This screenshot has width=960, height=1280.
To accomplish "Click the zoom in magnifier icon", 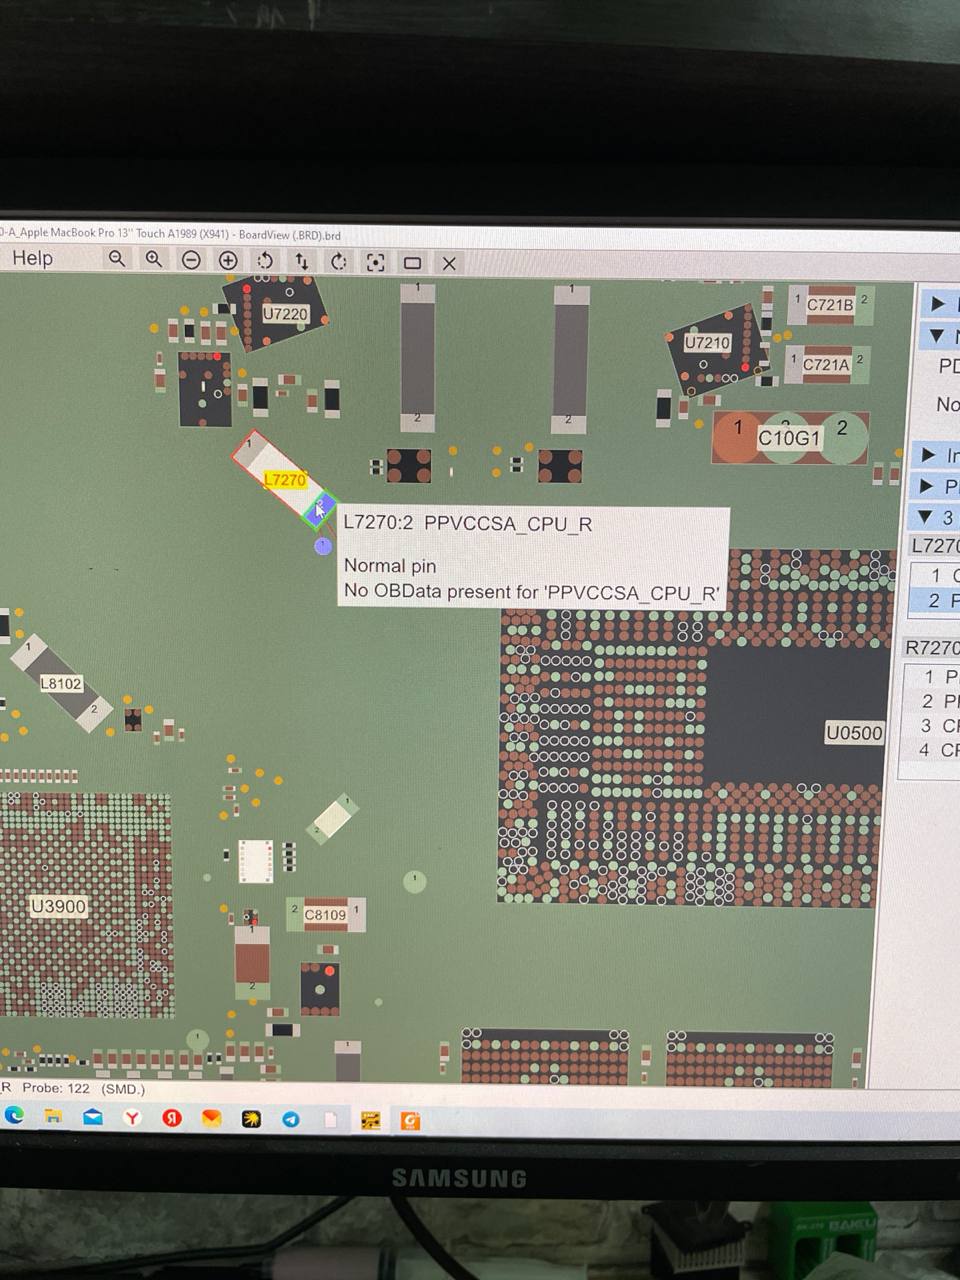I will pos(153,259).
